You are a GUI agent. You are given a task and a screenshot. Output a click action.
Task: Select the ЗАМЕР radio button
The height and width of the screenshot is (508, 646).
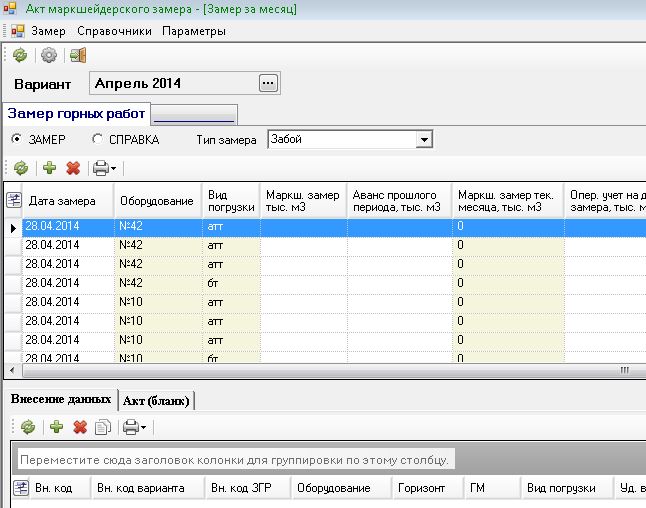coord(16,140)
